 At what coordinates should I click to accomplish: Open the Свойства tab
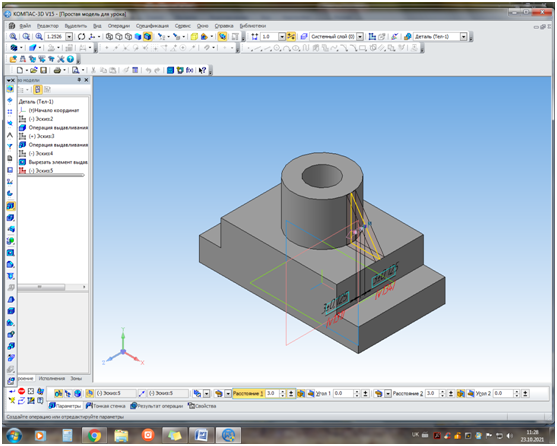coord(202,406)
